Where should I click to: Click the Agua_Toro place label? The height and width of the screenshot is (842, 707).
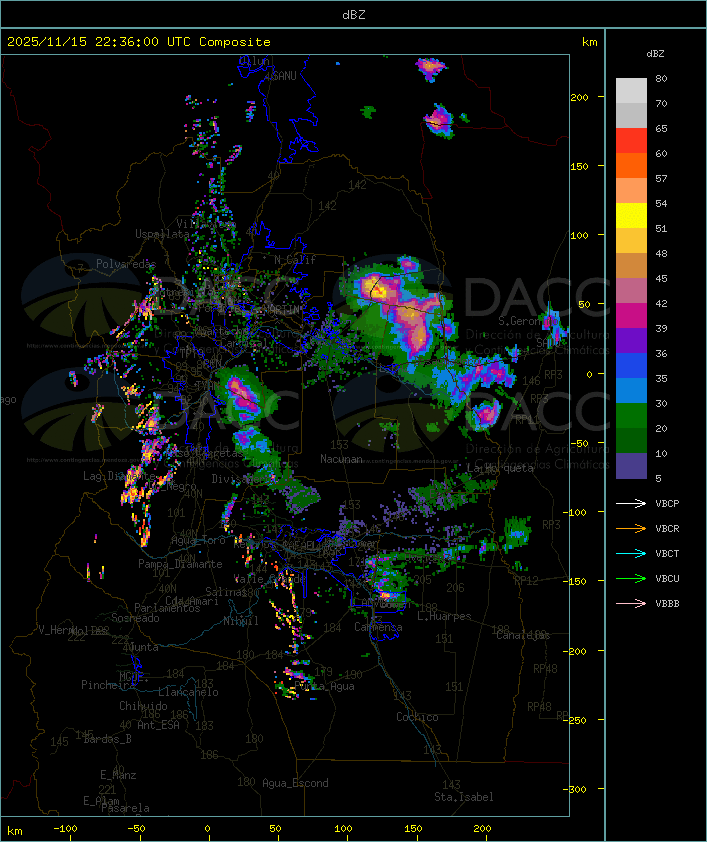(198, 540)
